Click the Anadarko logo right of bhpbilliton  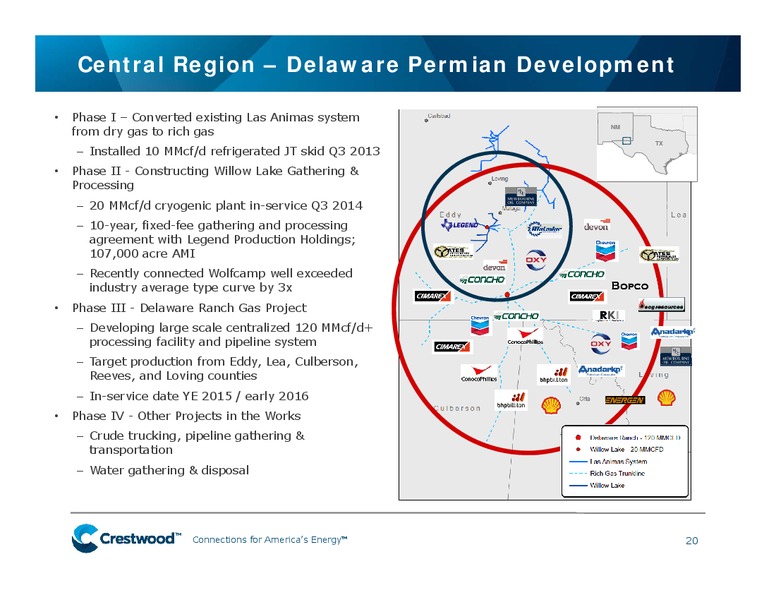click(601, 370)
